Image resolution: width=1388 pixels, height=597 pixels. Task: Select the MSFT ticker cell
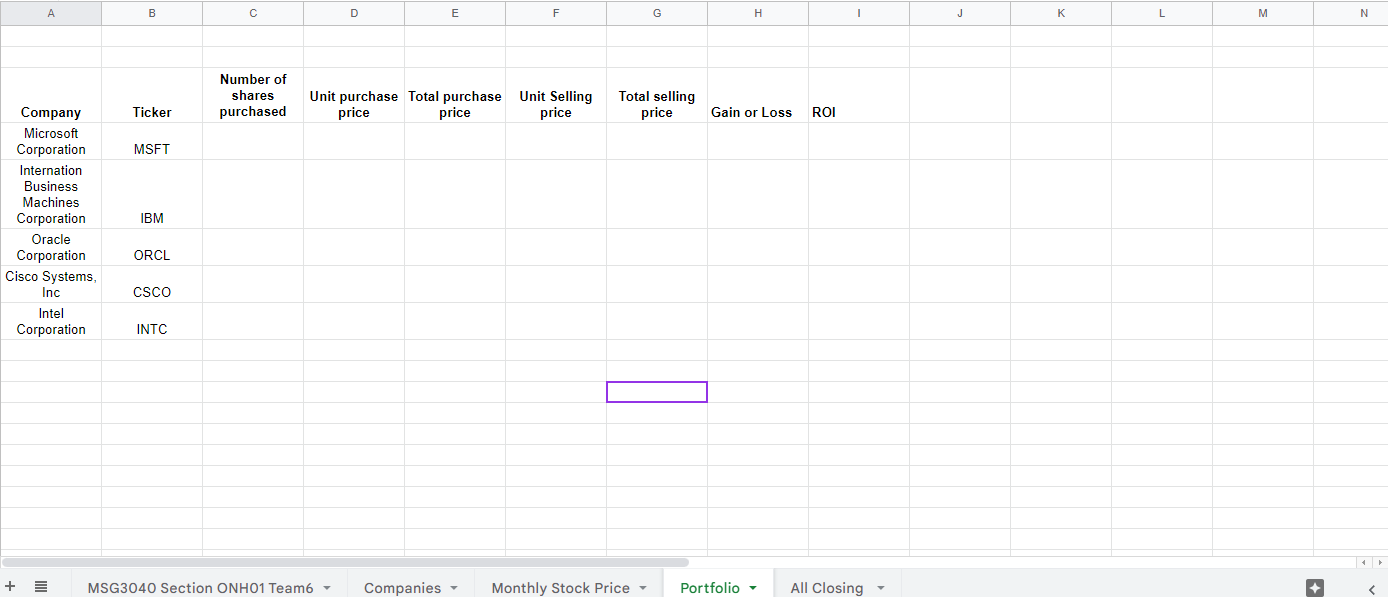click(x=152, y=141)
